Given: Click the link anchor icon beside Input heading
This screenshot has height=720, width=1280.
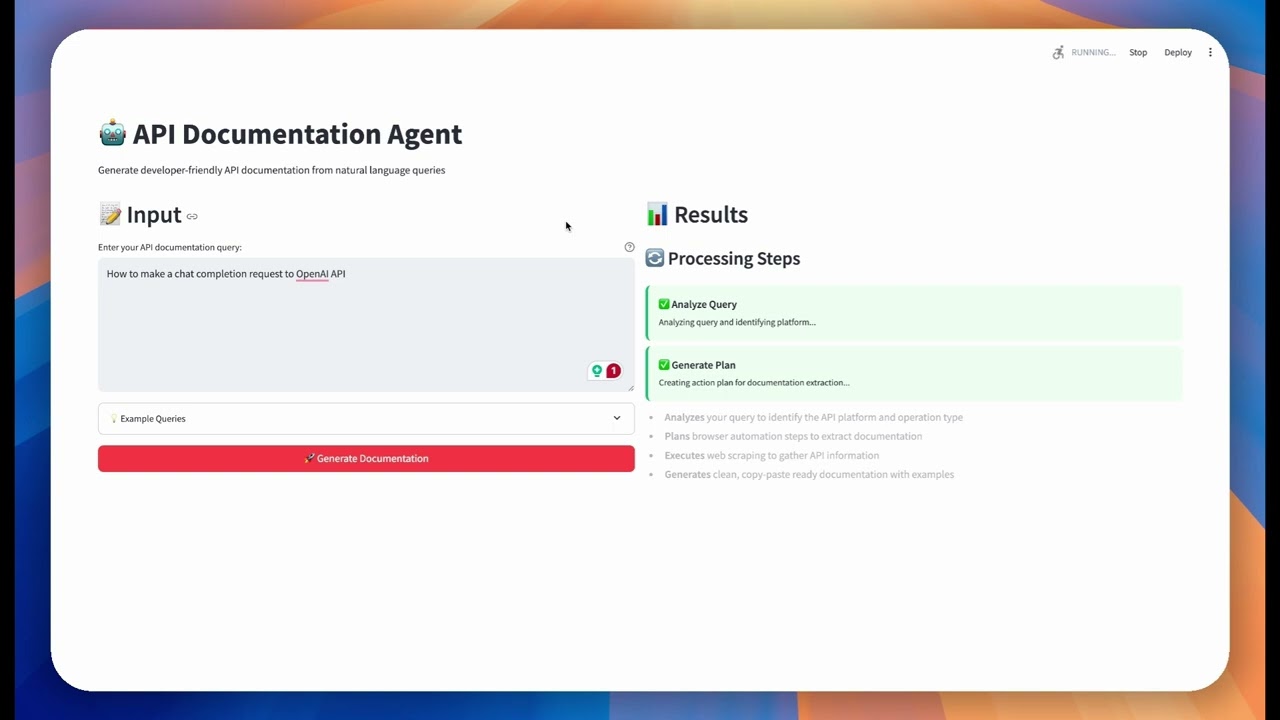Looking at the screenshot, I should pyautogui.click(x=191, y=215).
